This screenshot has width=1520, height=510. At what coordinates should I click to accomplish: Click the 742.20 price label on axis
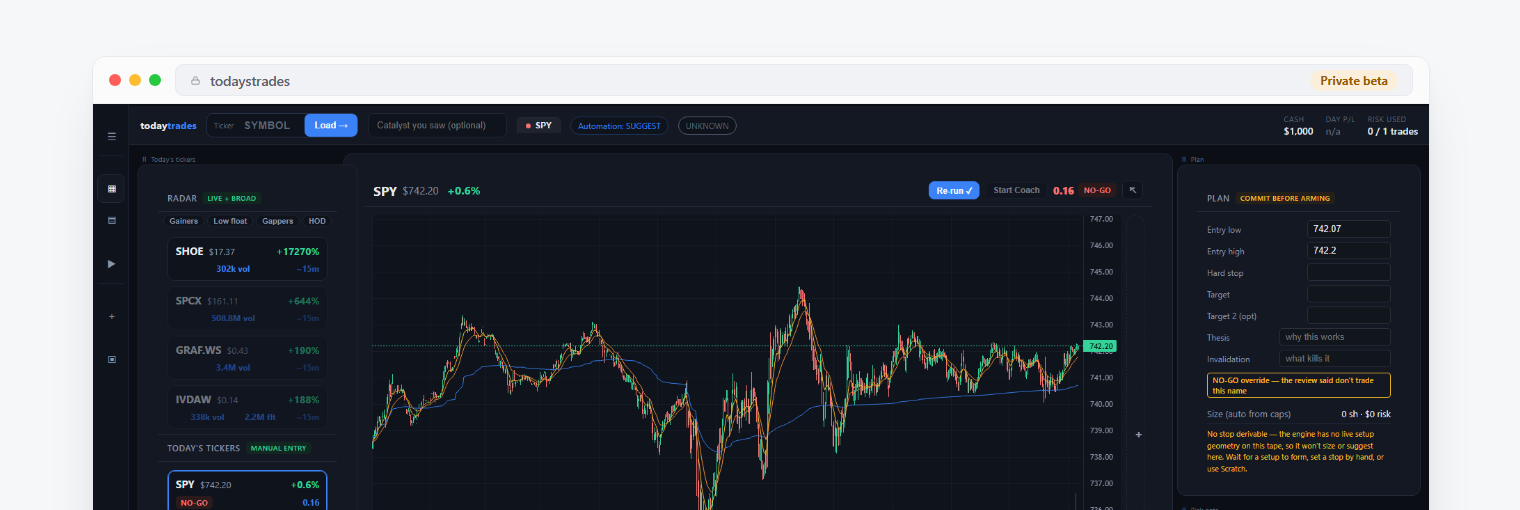[x=1099, y=347]
